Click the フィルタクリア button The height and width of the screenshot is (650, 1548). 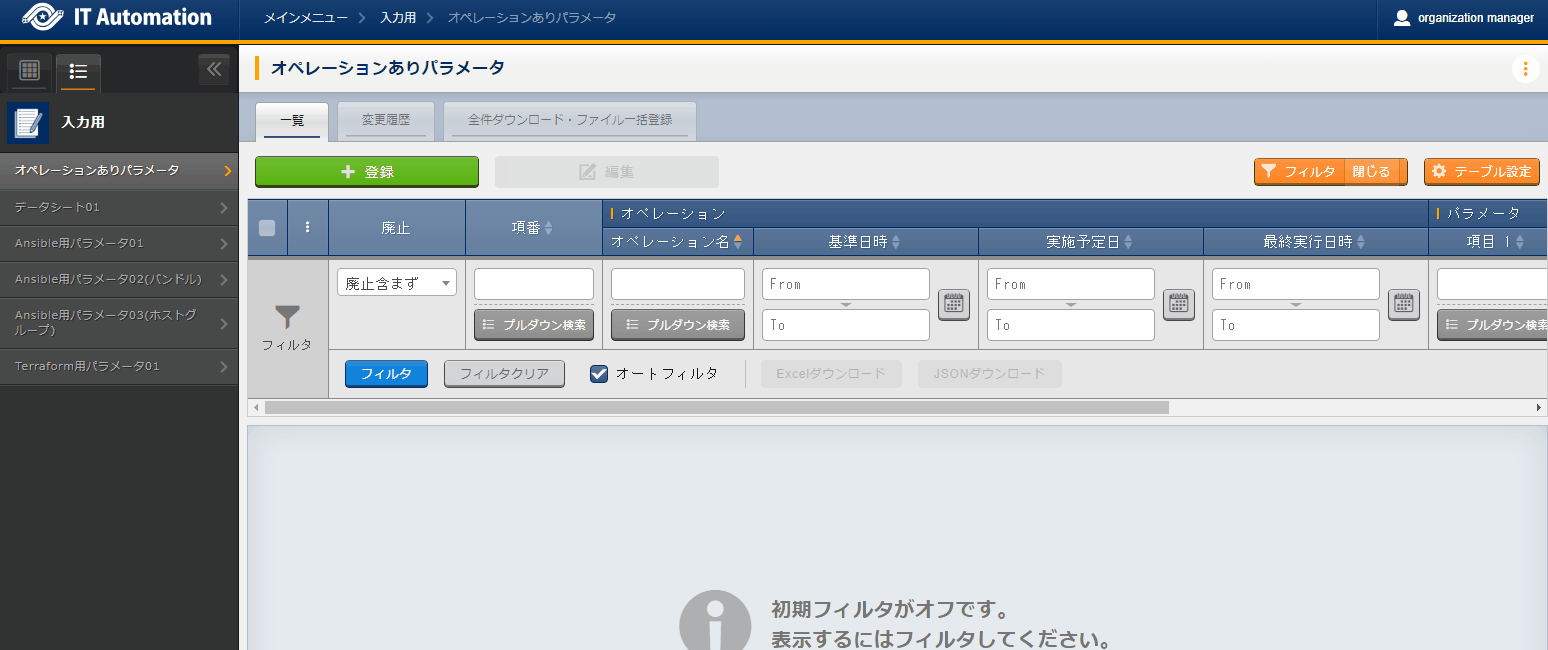point(504,374)
